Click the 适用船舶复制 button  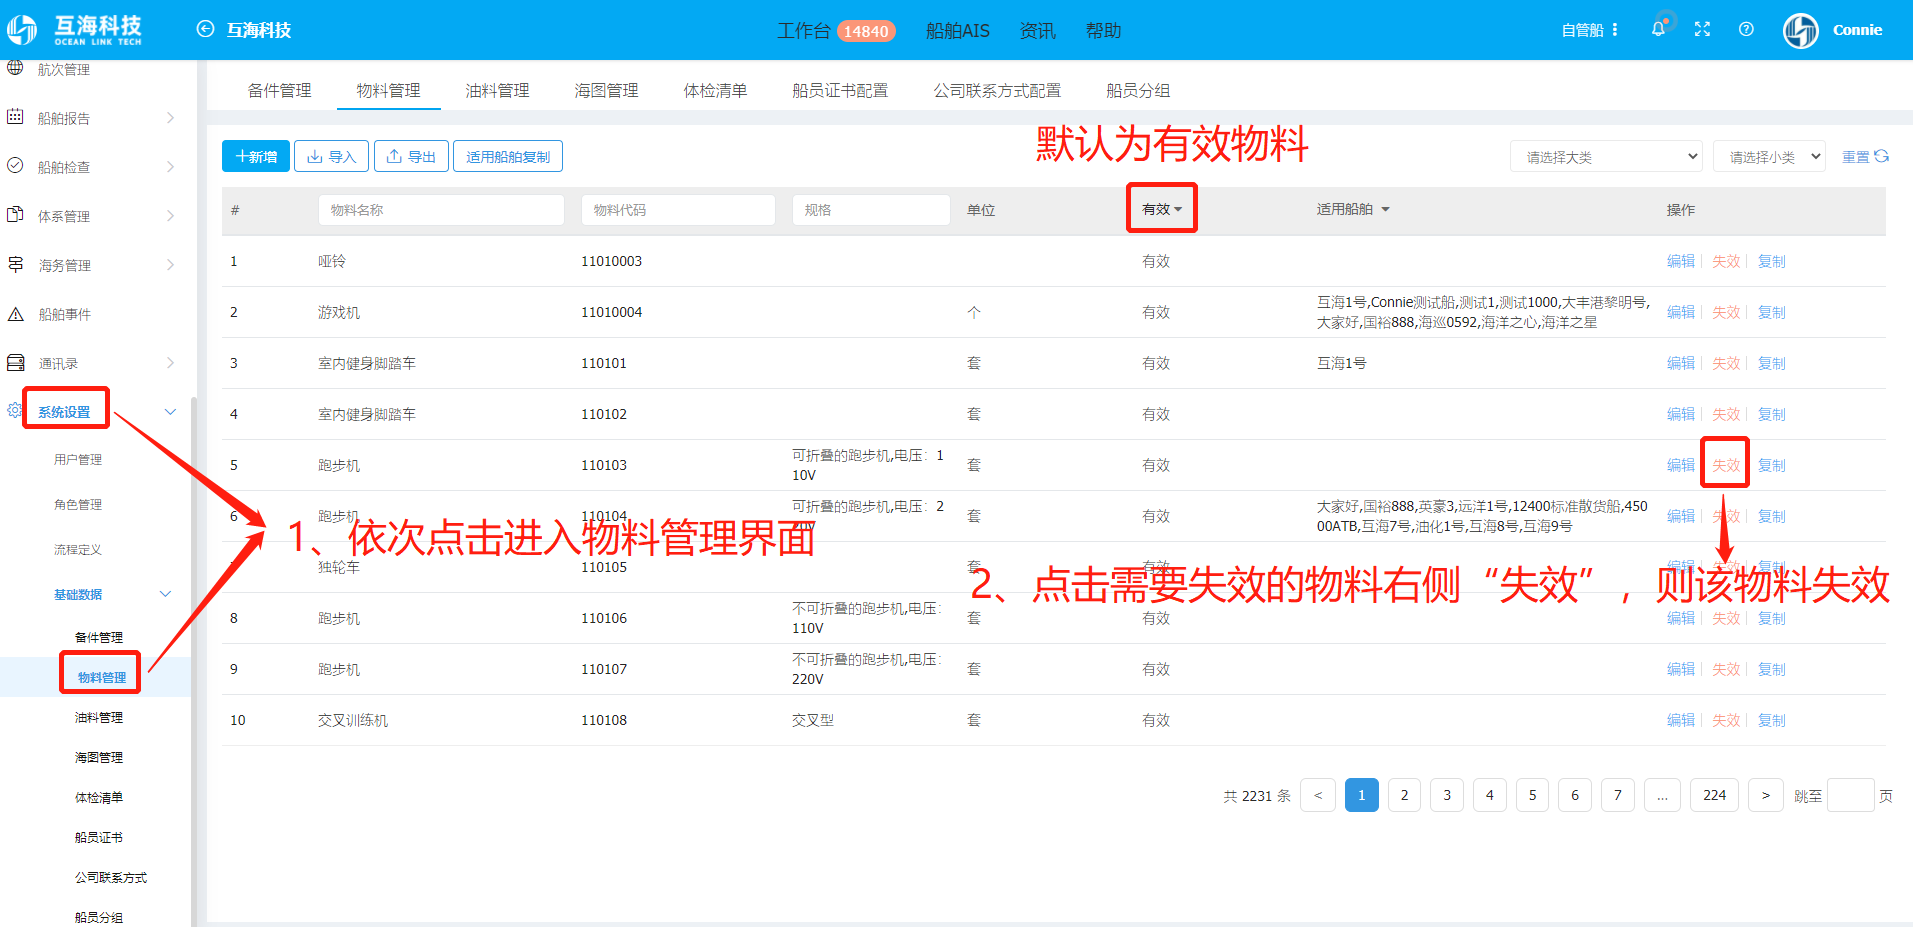tap(508, 156)
